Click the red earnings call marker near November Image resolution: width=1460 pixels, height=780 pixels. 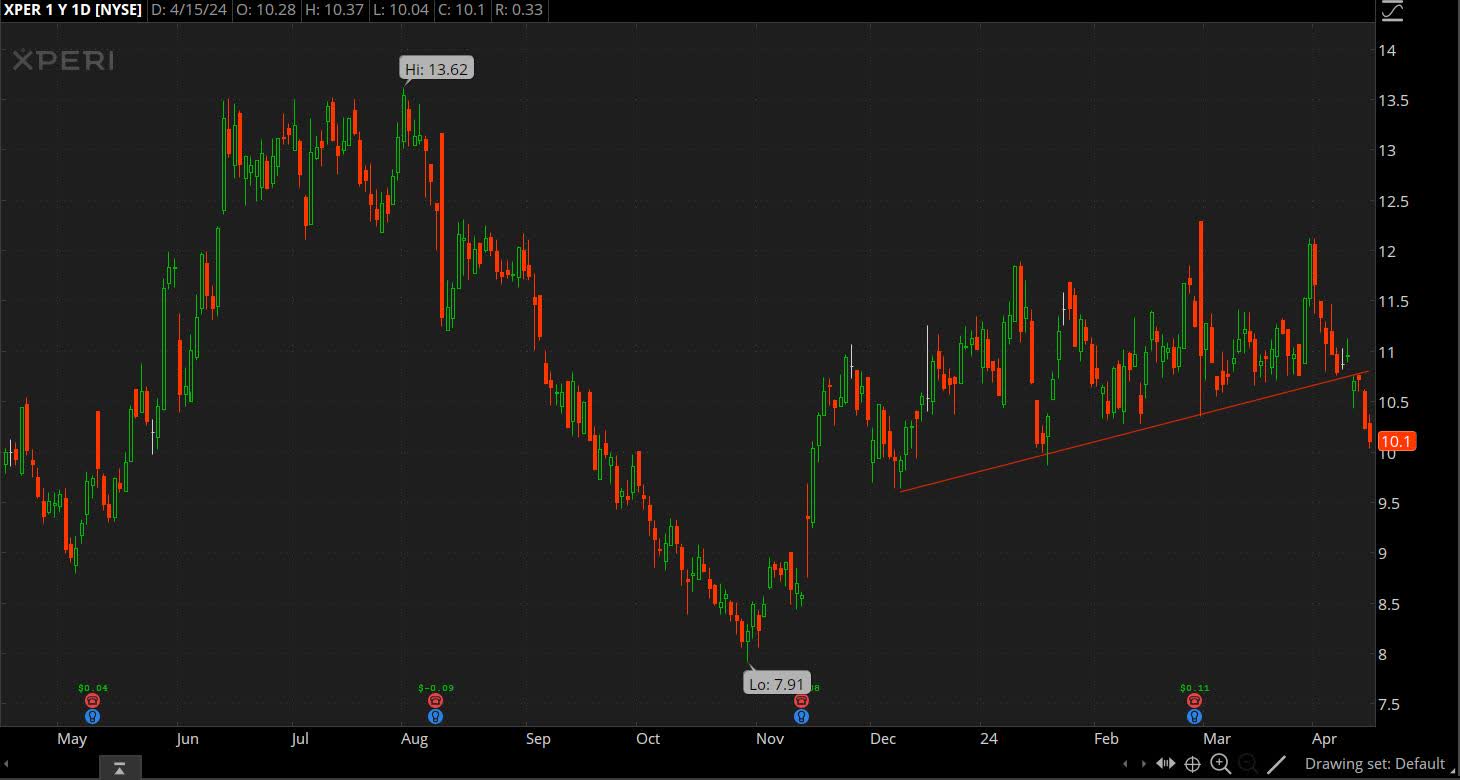click(800, 700)
